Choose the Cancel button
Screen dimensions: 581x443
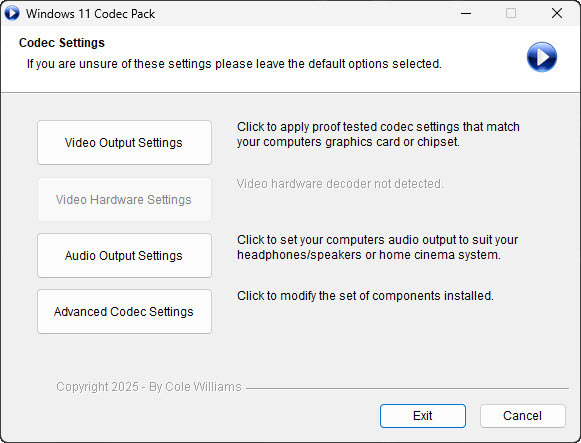[x=523, y=416]
